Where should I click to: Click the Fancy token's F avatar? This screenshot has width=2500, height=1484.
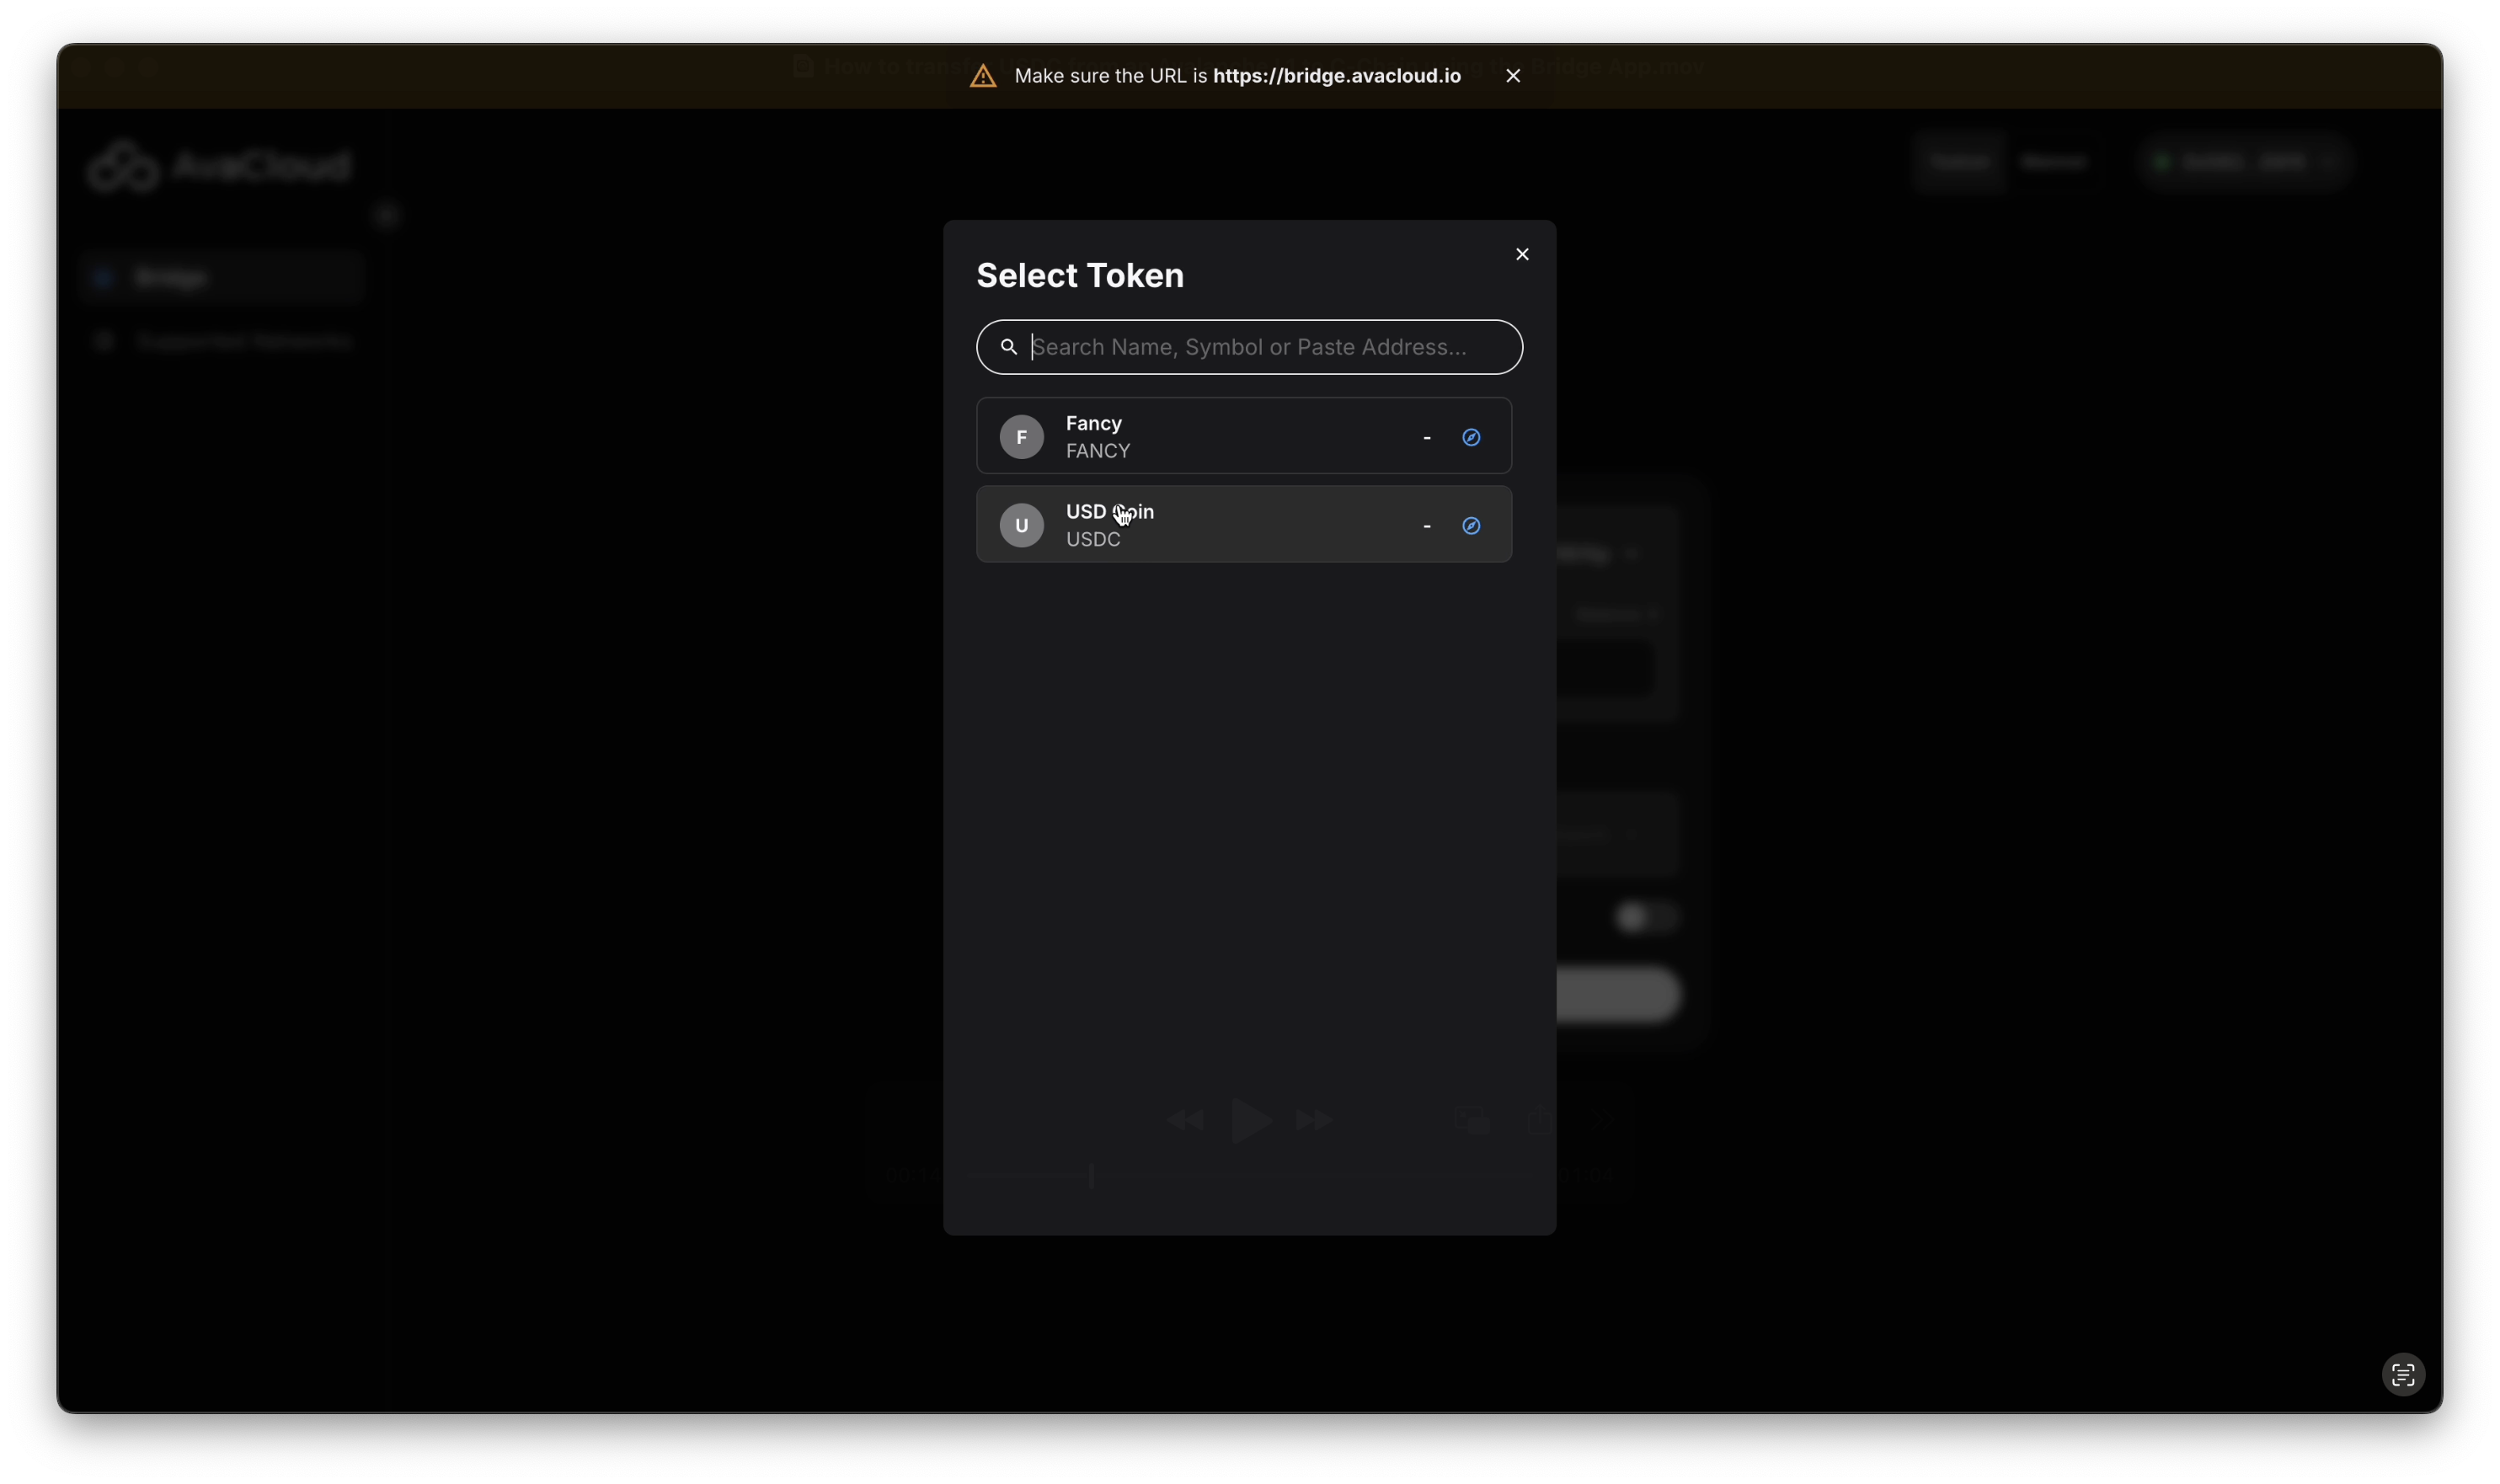(1021, 437)
